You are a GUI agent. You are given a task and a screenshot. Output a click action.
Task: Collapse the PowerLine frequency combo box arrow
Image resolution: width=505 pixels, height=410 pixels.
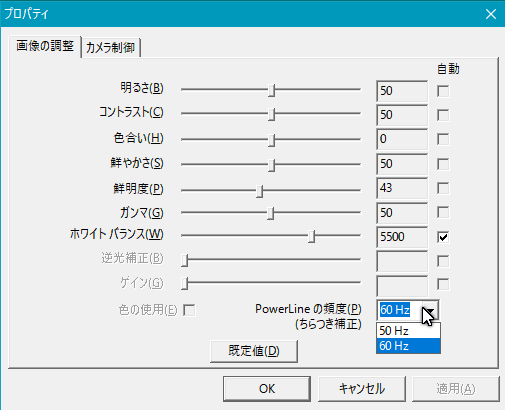(430, 310)
